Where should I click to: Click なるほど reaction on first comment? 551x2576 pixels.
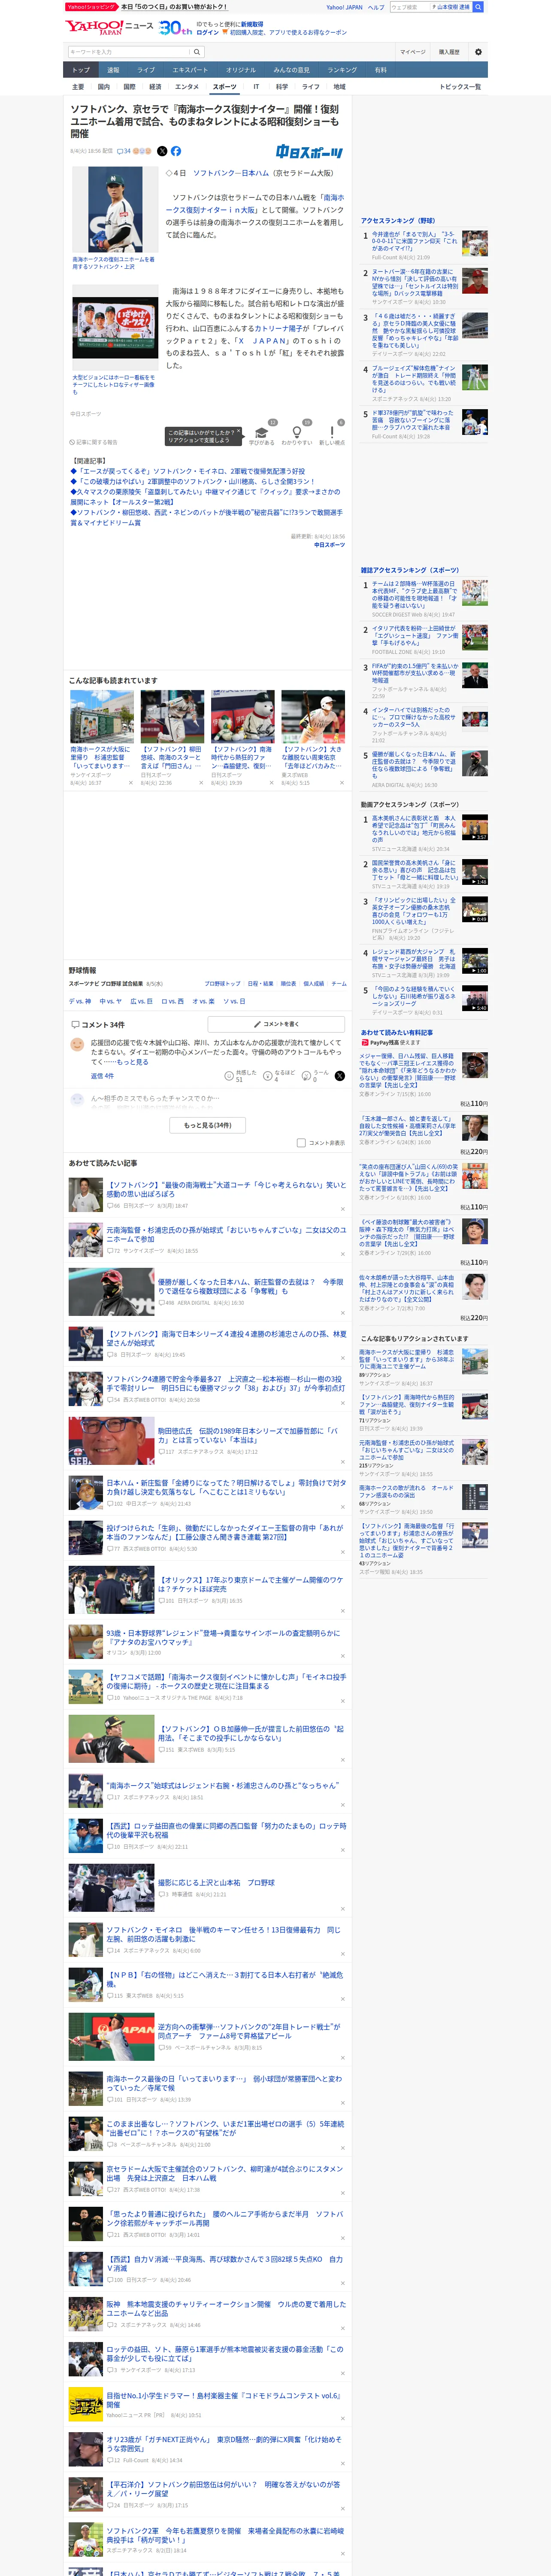pyautogui.click(x=280, y=1076)
